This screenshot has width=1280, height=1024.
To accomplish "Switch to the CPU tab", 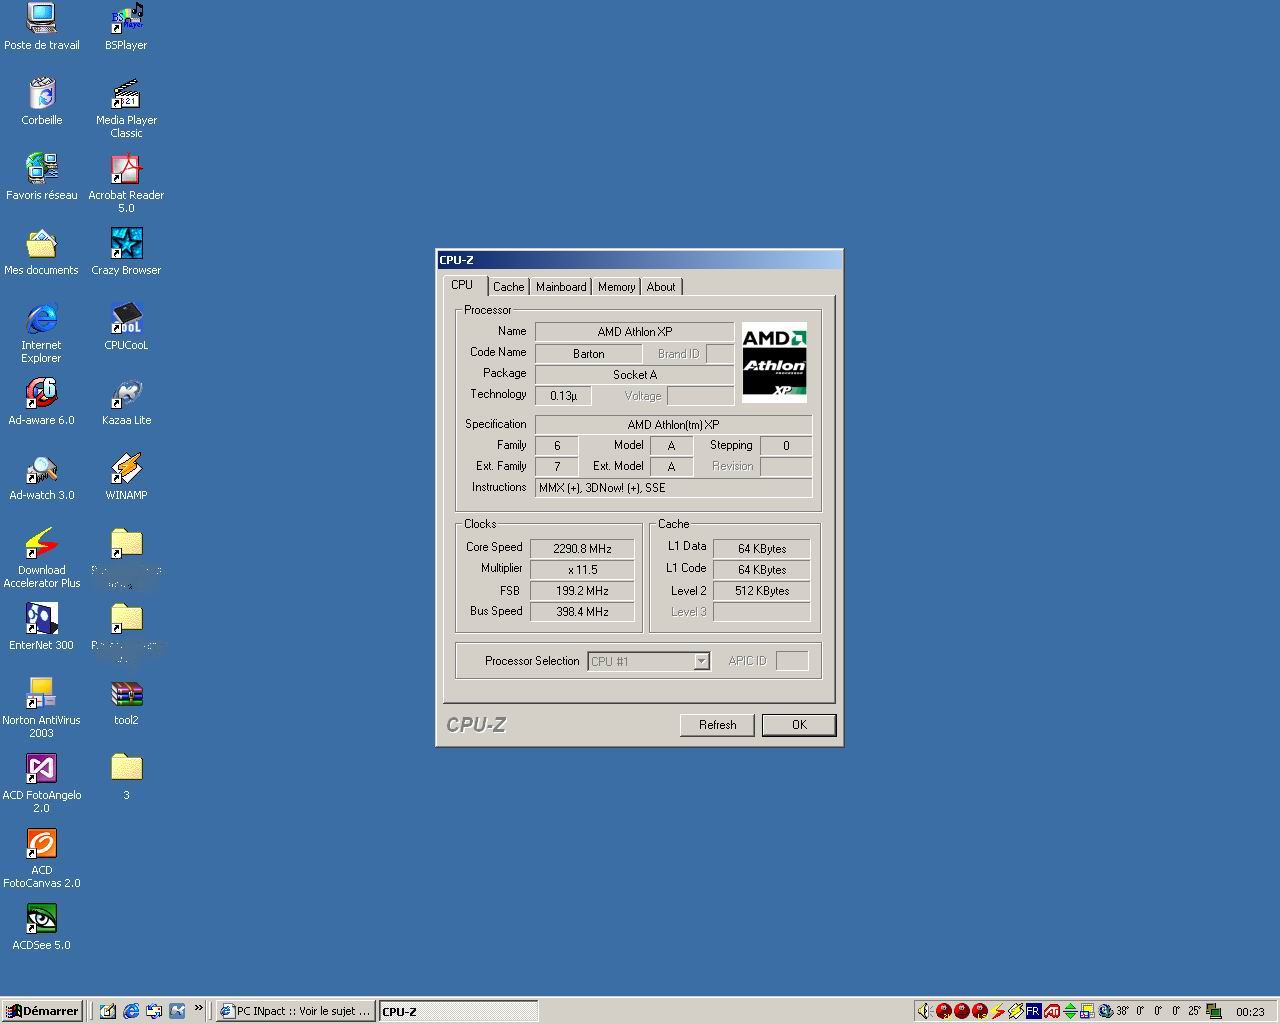I will pyautogui.click(x=462, y=285).
